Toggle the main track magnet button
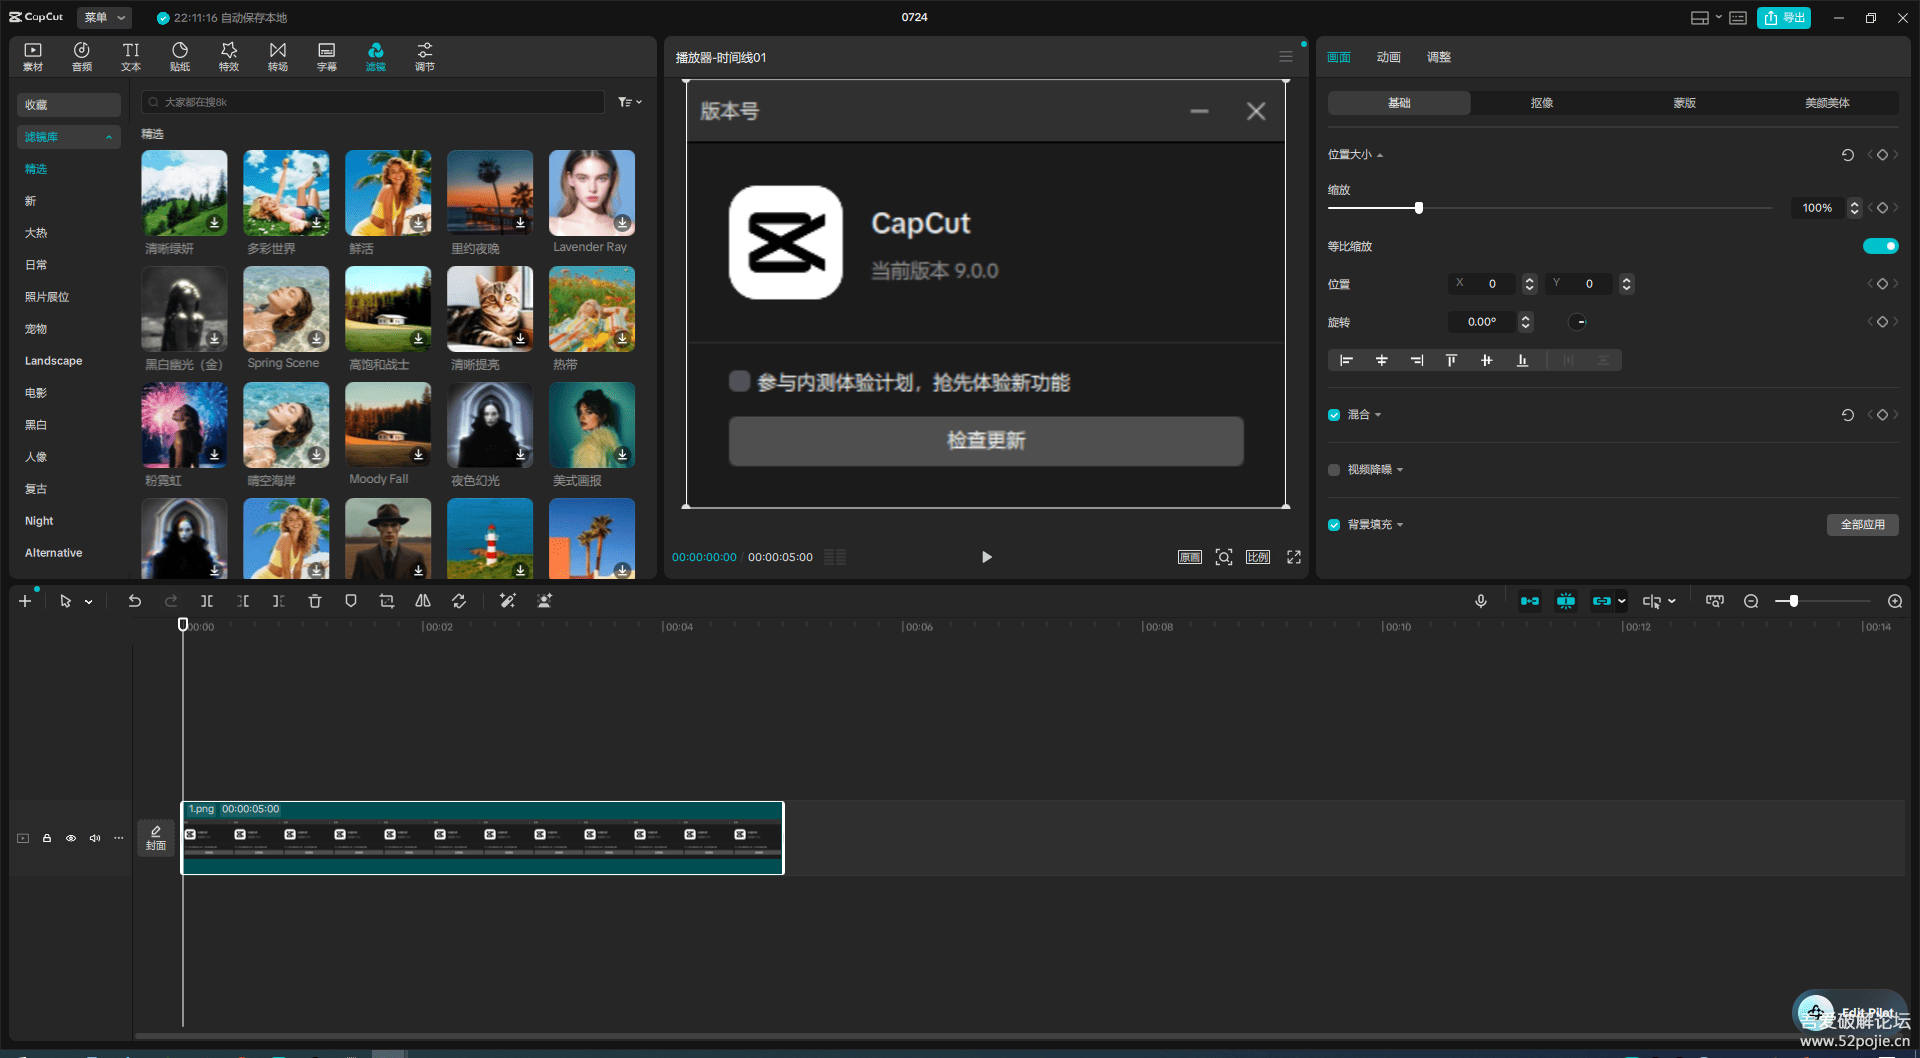The image size is (1920, 1058). (1530, 601)
